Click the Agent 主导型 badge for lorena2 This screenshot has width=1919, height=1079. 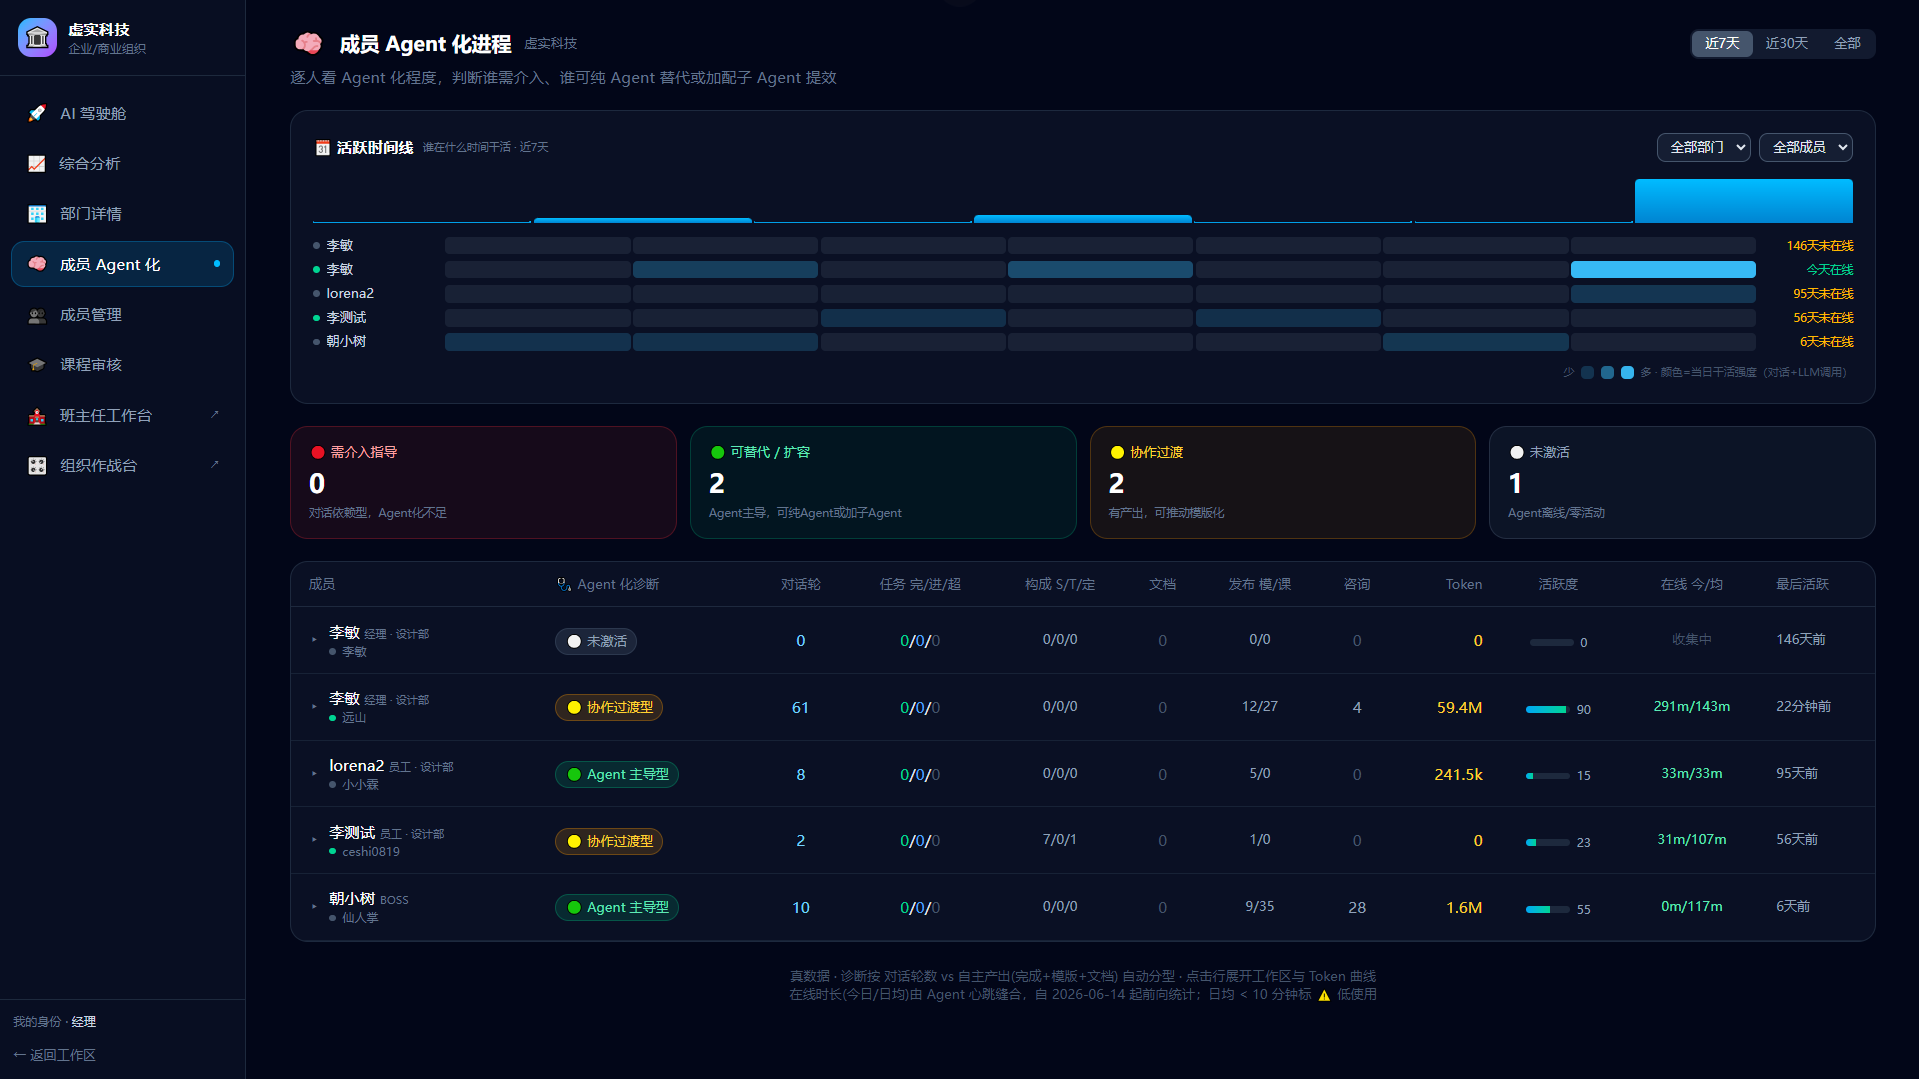coord(617,774)
